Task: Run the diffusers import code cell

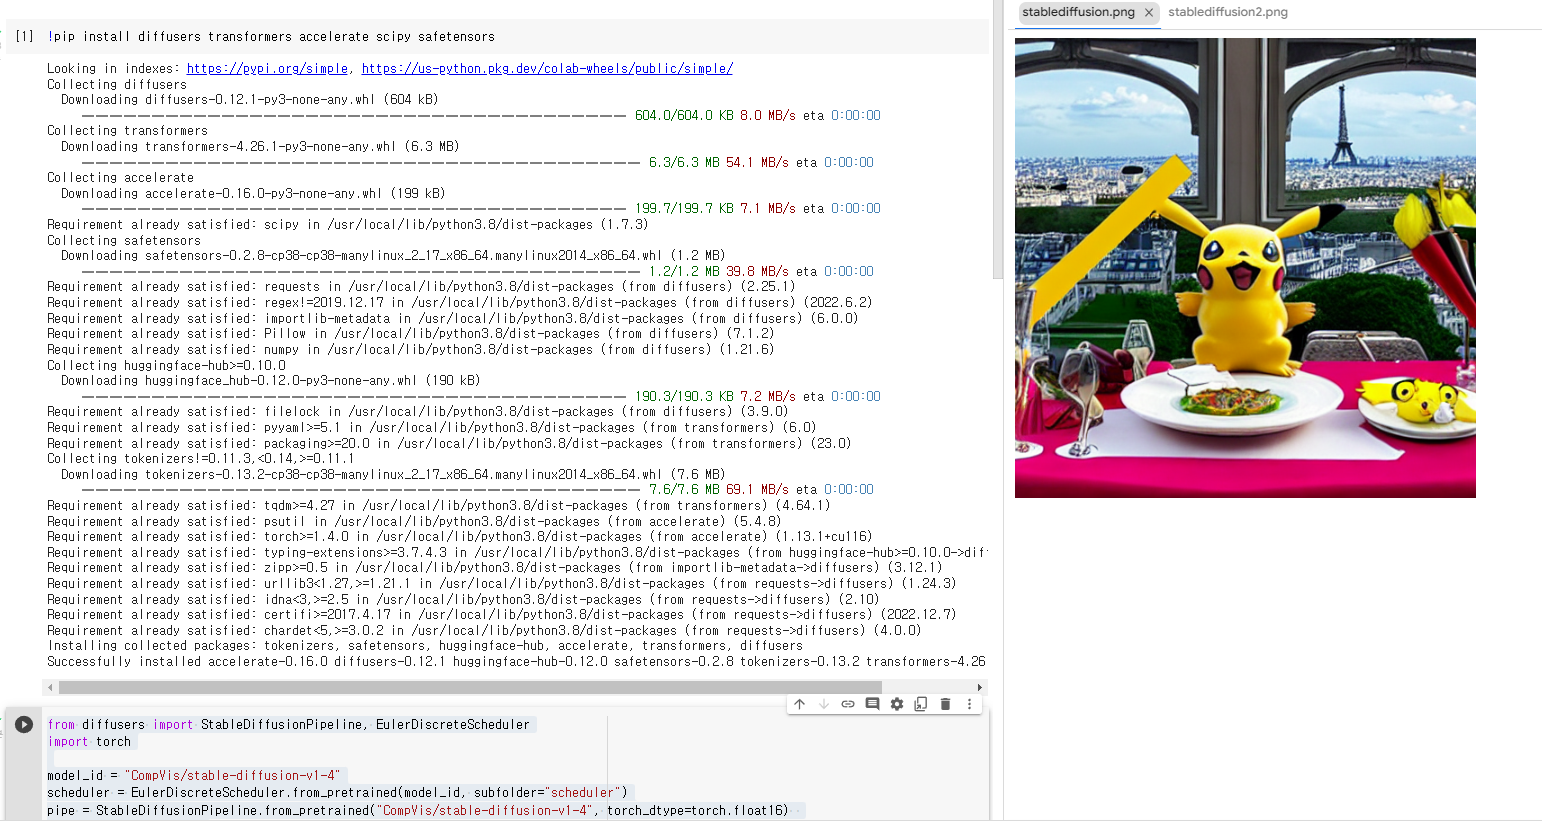Action: click(24, 724)
